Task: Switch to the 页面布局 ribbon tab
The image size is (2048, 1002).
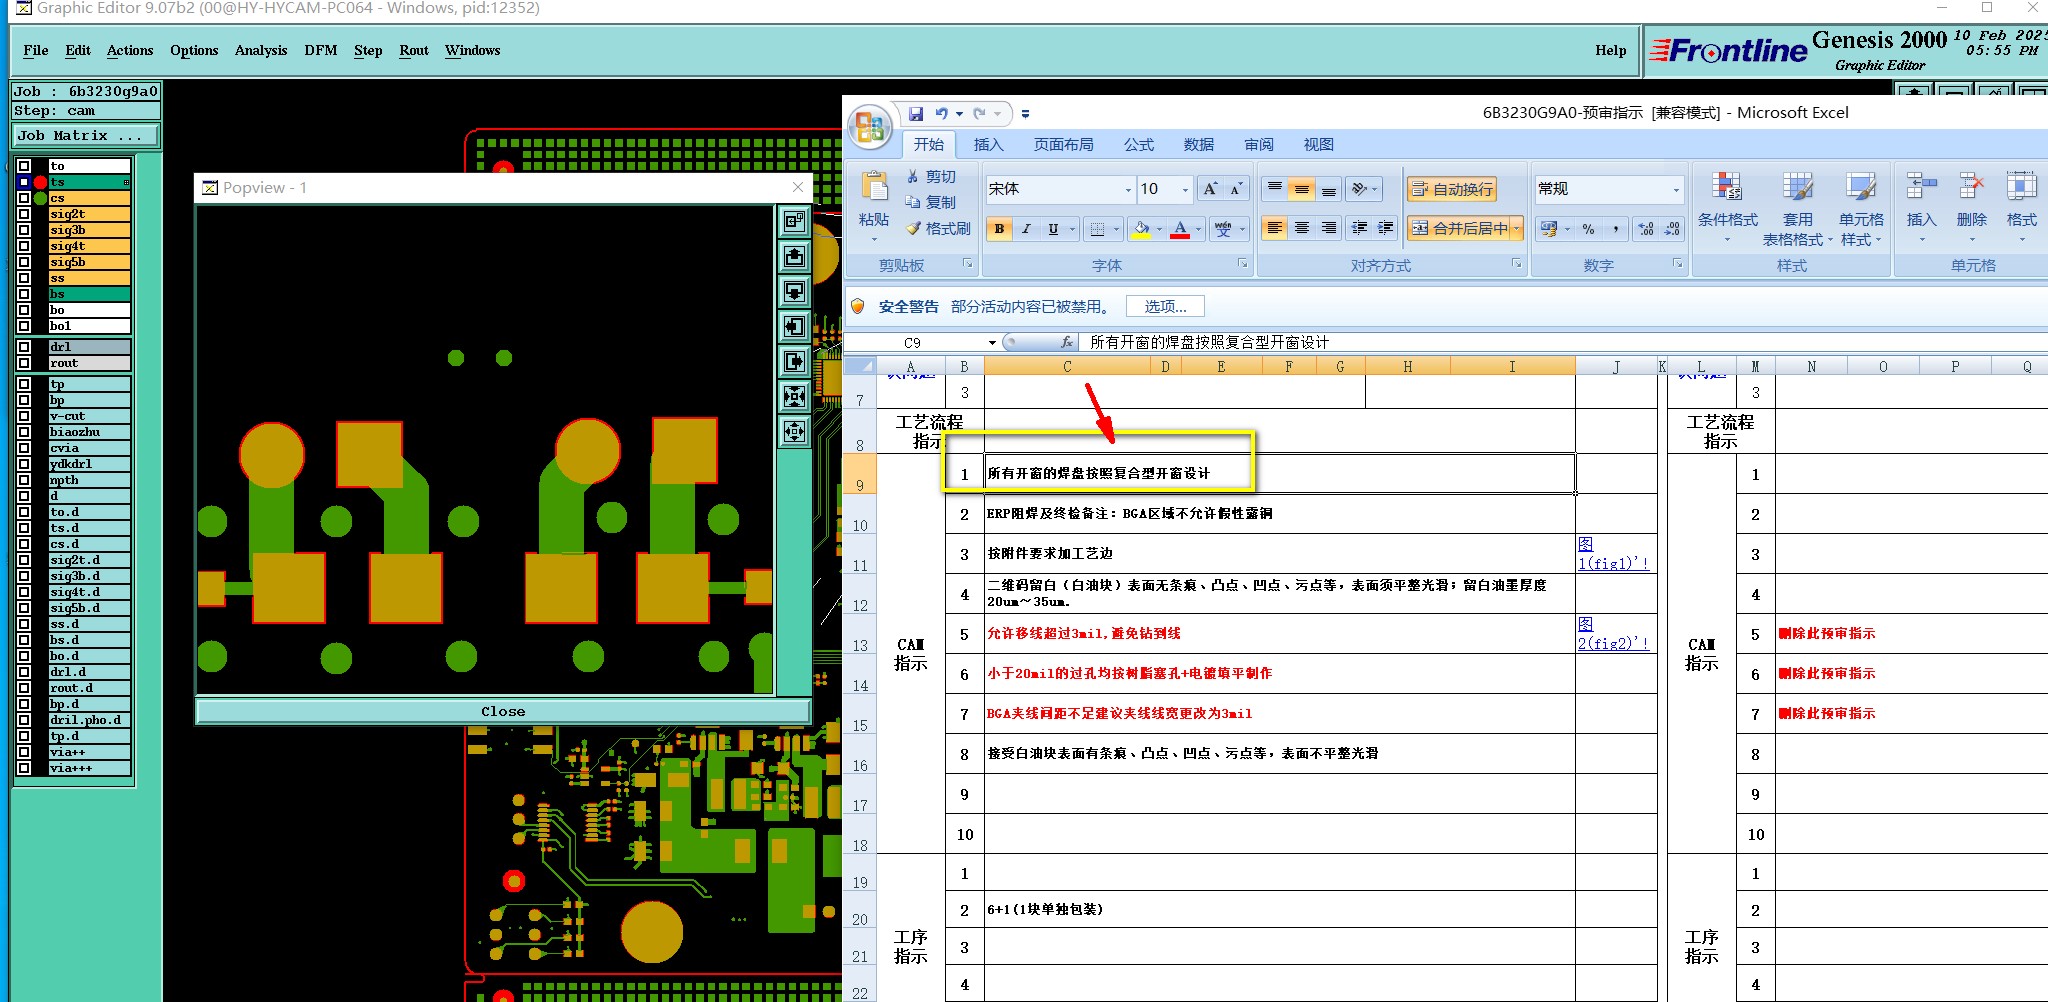Action: point(1063,145)
